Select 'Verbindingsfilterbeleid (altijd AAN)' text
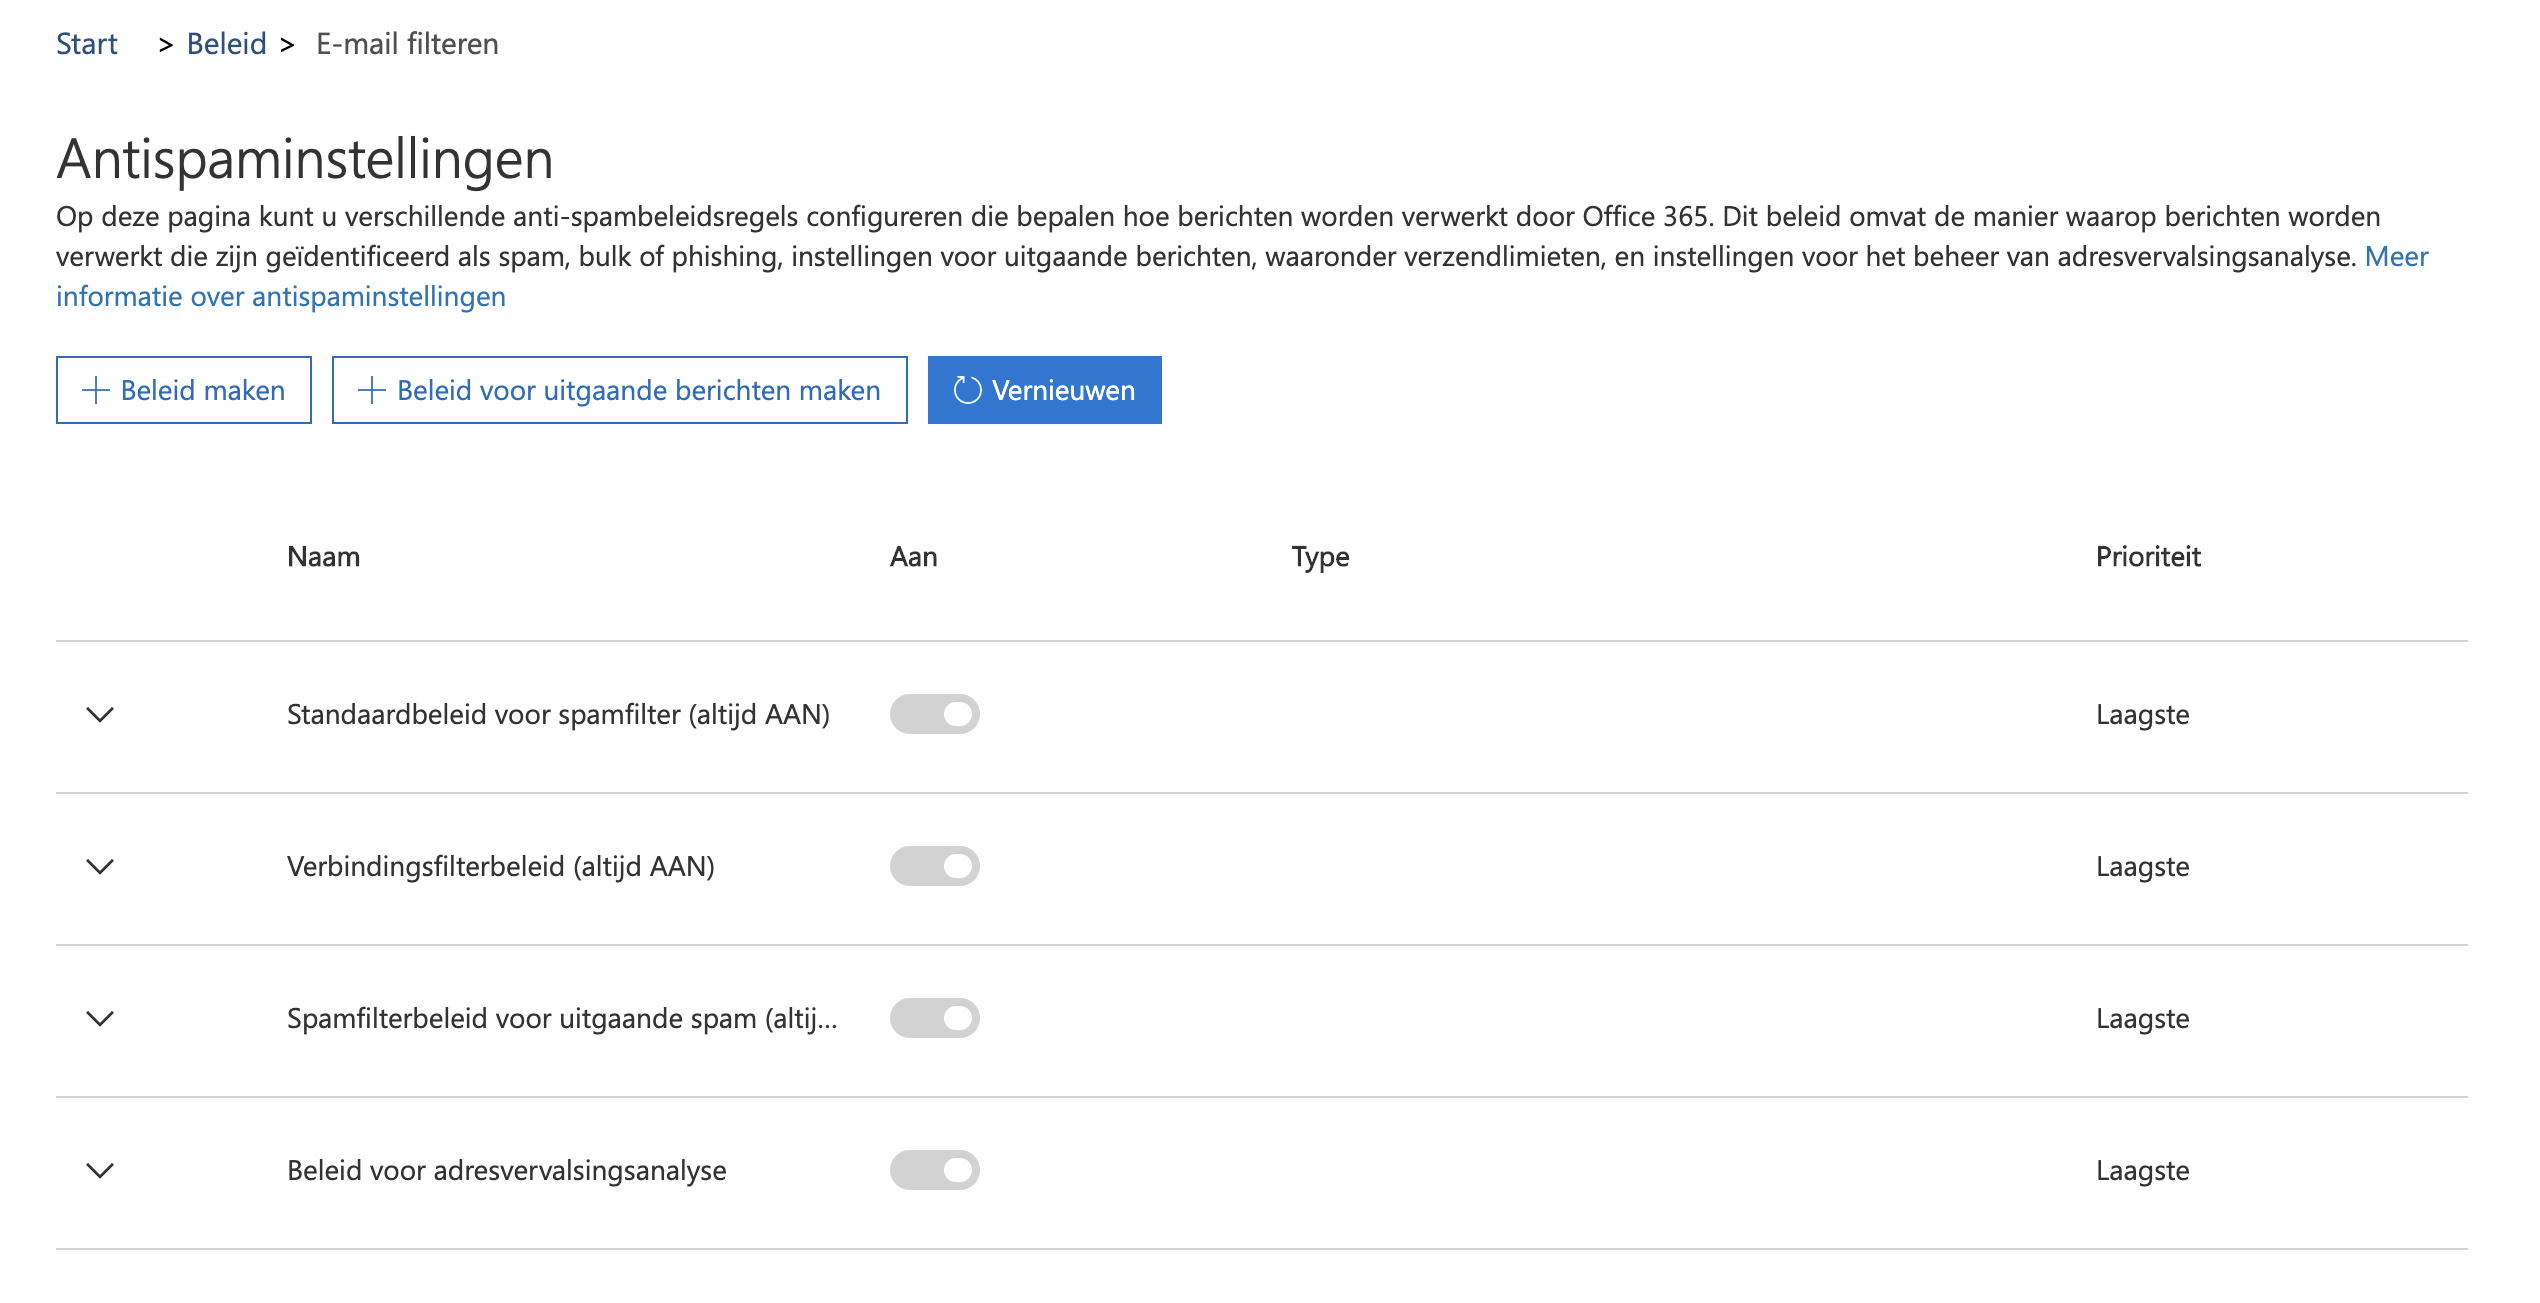This screenshot has width=2540, height=1303. pyautogui.click(x=501, y=866)
